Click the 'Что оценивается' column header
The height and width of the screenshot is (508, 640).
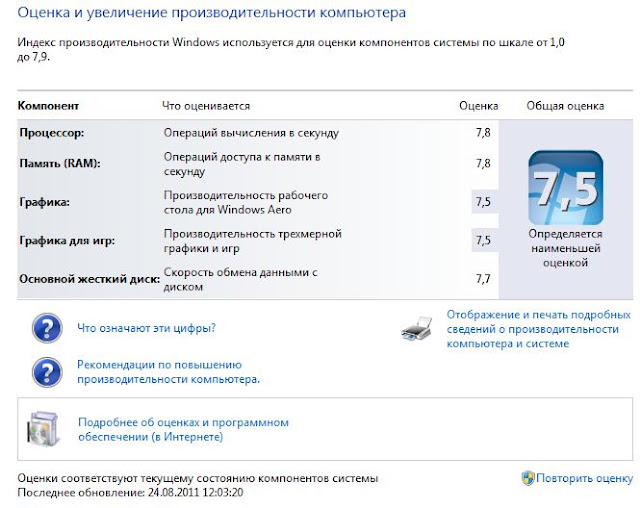click(x=206, y=106)
